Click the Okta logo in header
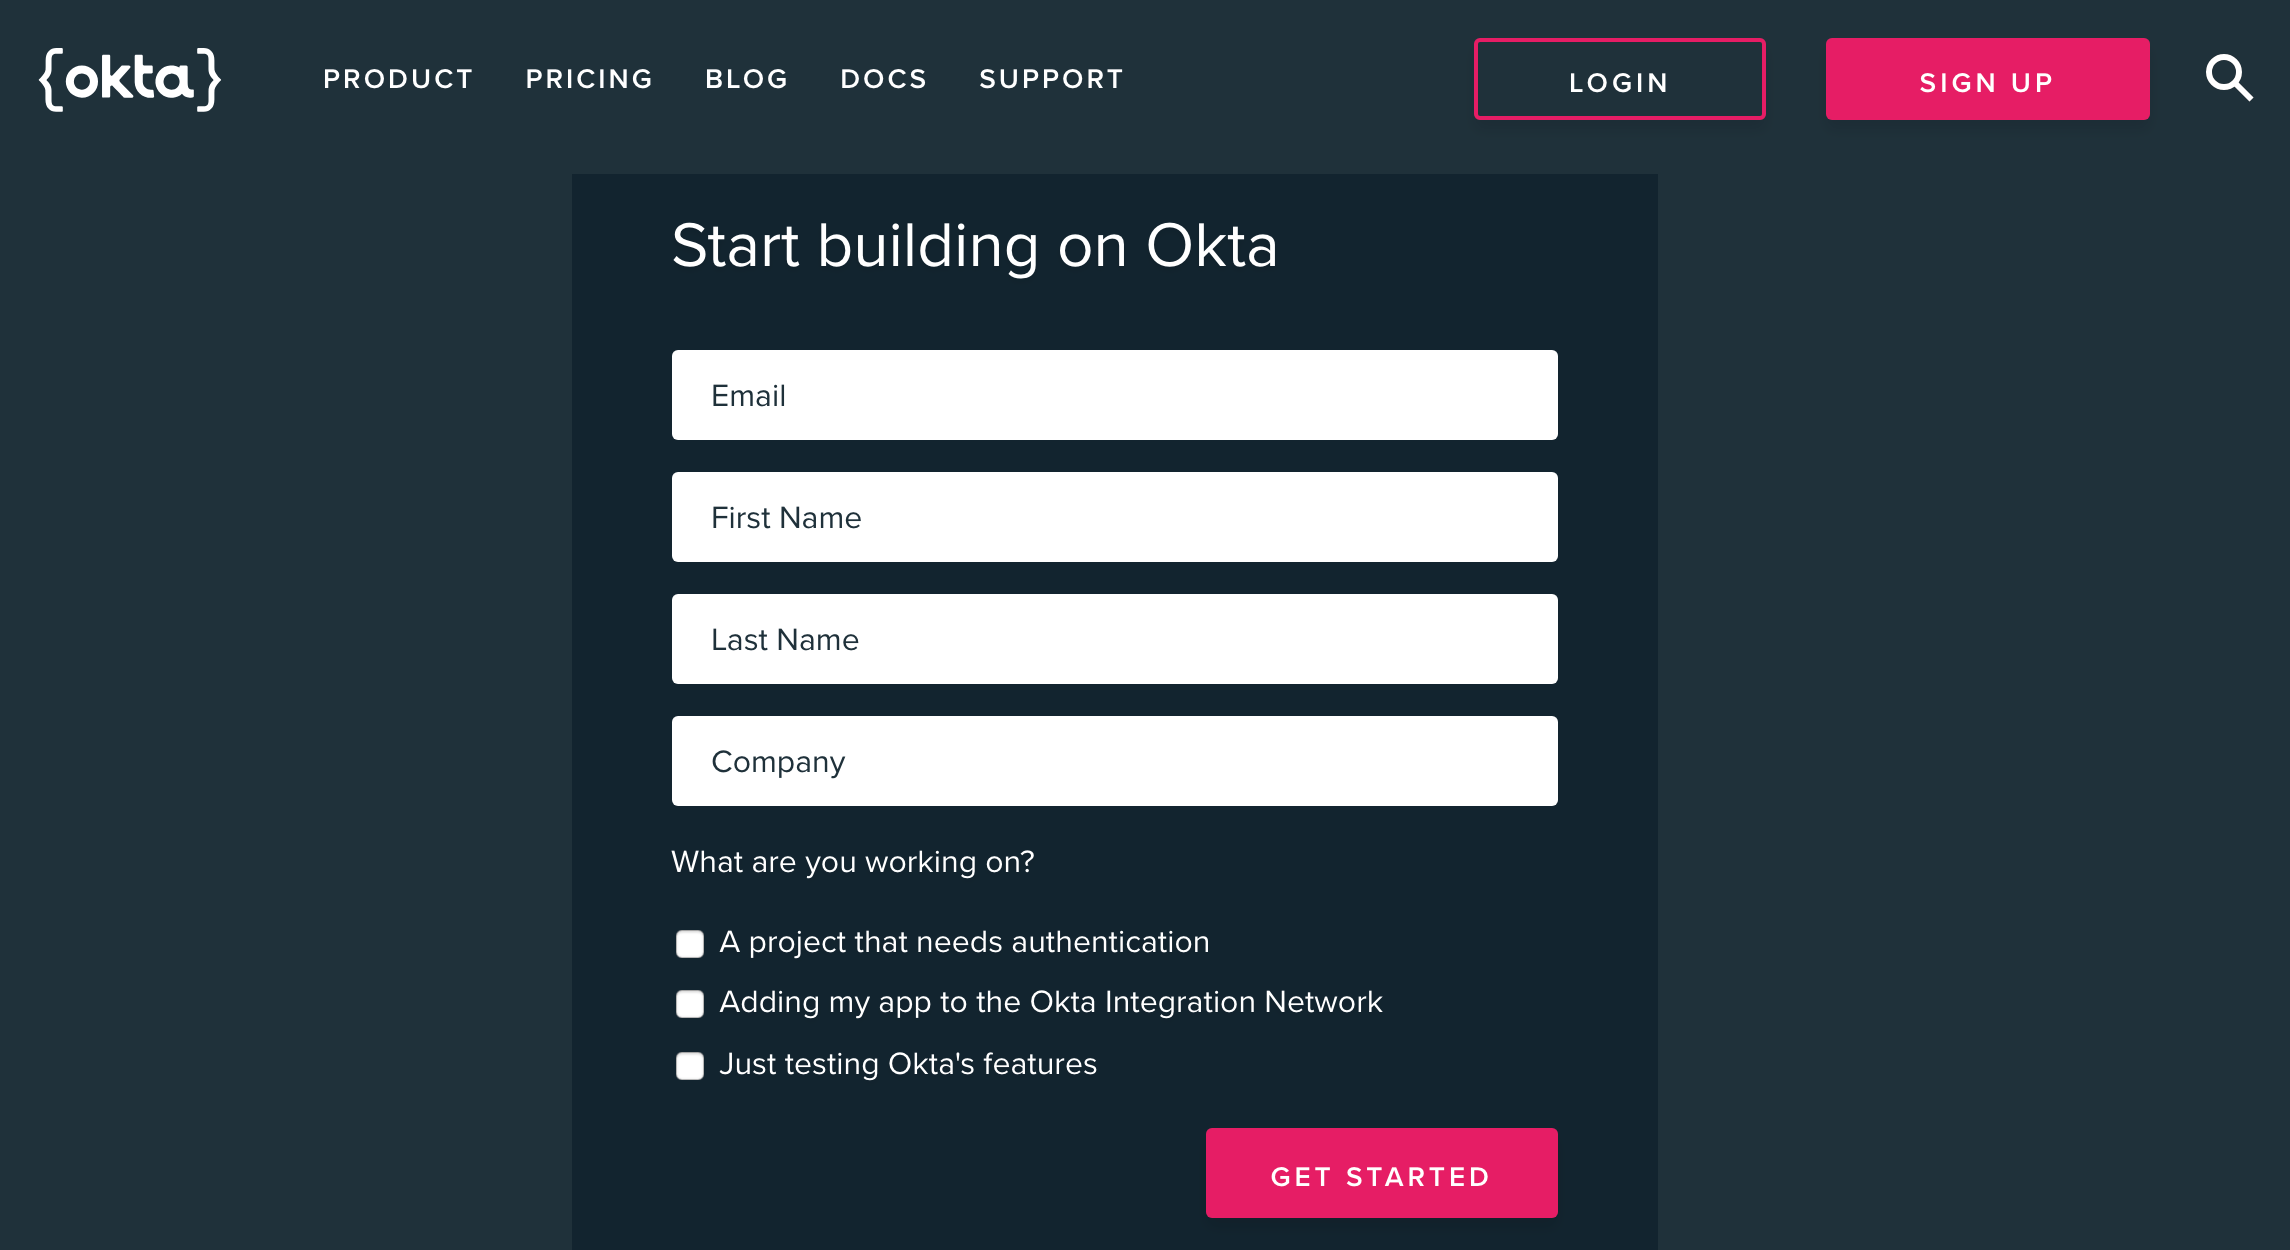This screenshot has height=1250, width=2290. [130, 79]
